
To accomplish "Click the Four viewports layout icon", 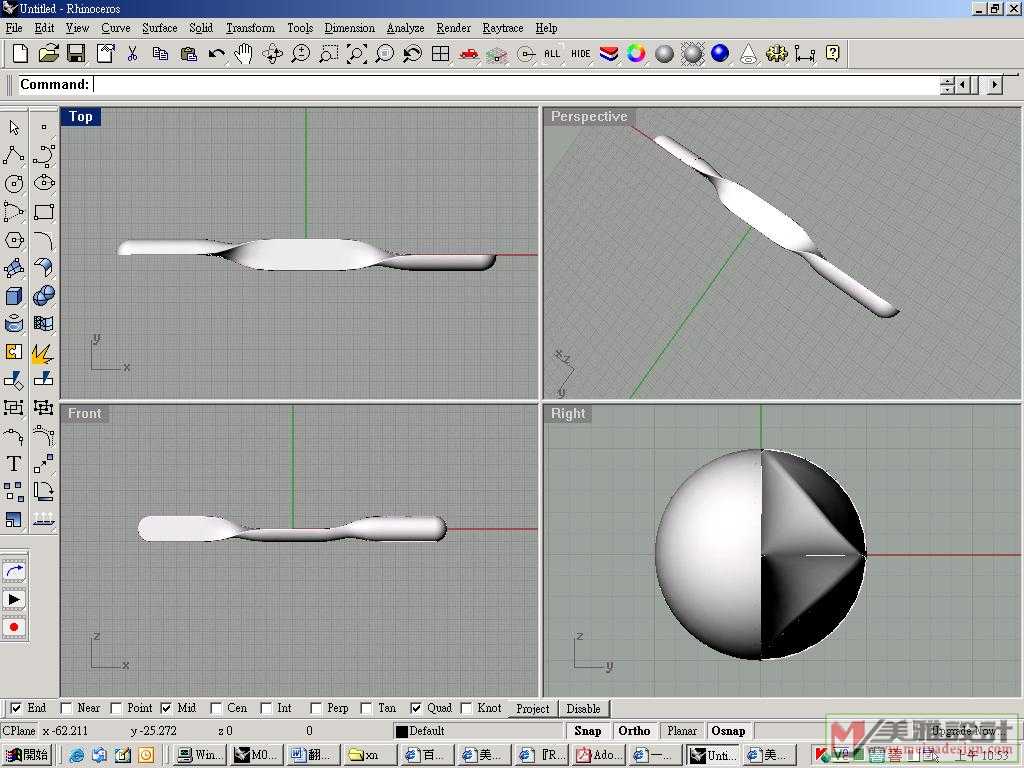I will [440, 54].
